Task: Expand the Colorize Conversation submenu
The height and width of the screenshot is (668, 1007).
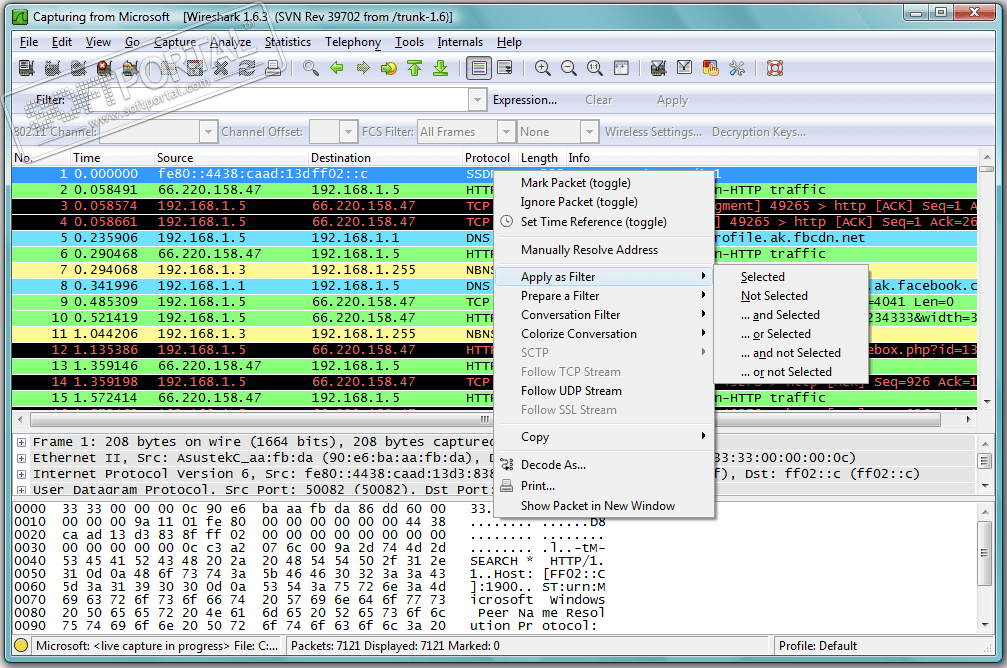Action: (x=602, y=334)
